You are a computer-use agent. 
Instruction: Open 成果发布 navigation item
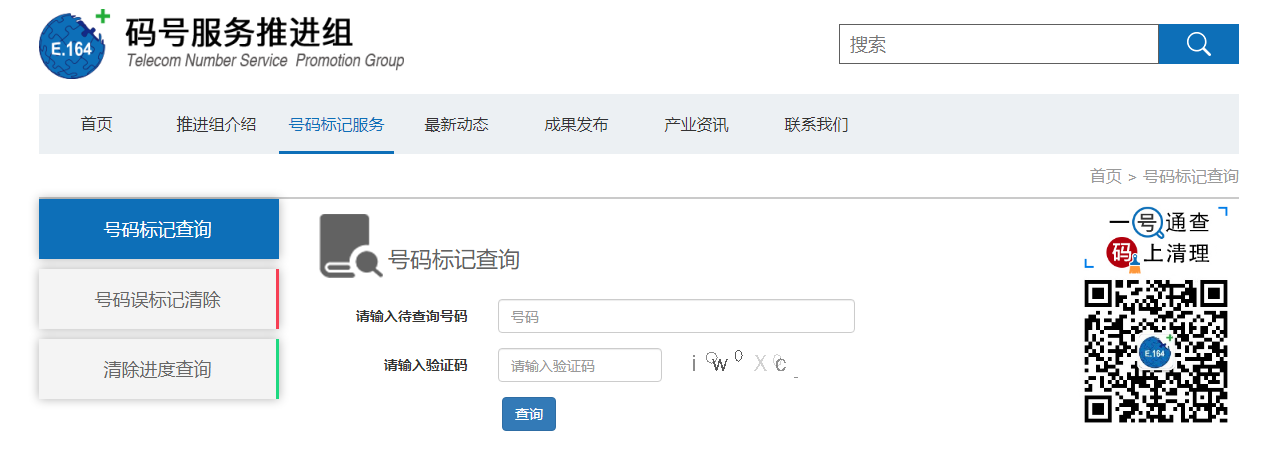576,125
